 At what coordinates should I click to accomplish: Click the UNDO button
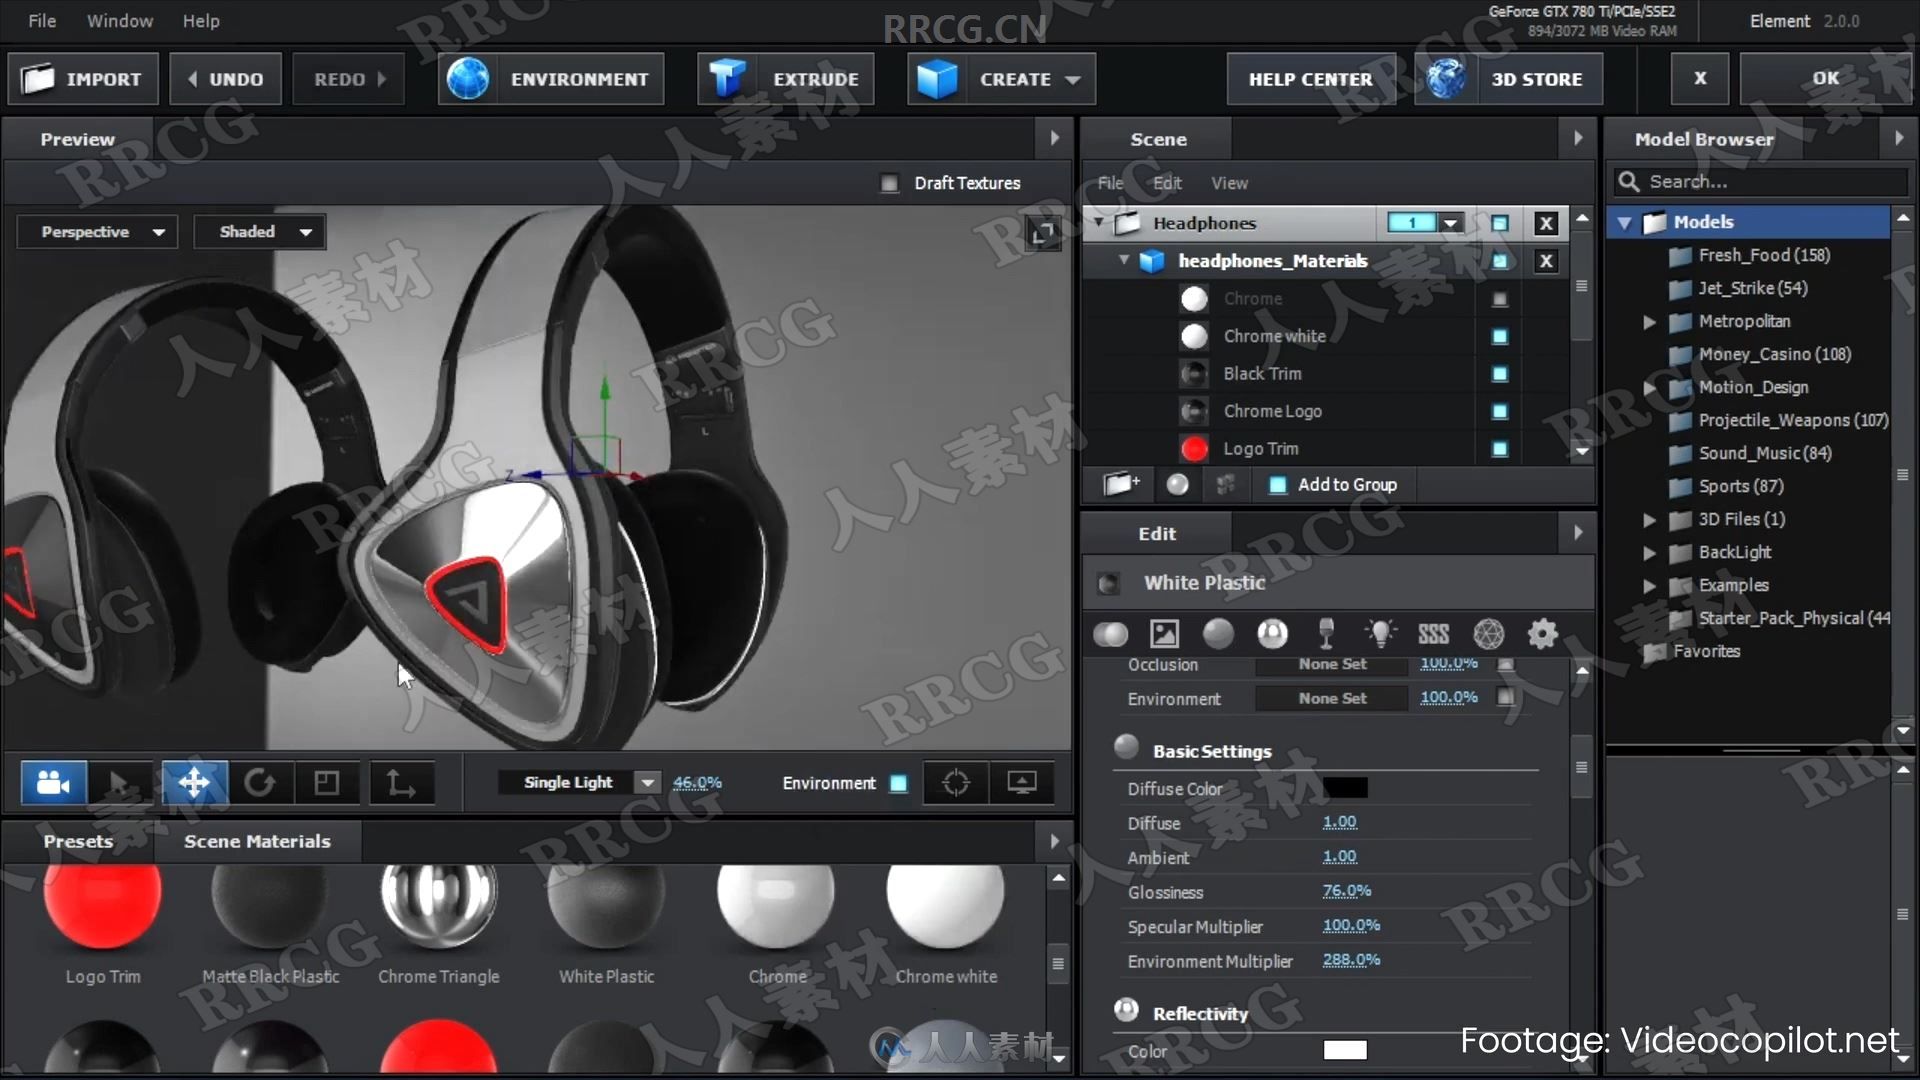click(x=225, y=79)
